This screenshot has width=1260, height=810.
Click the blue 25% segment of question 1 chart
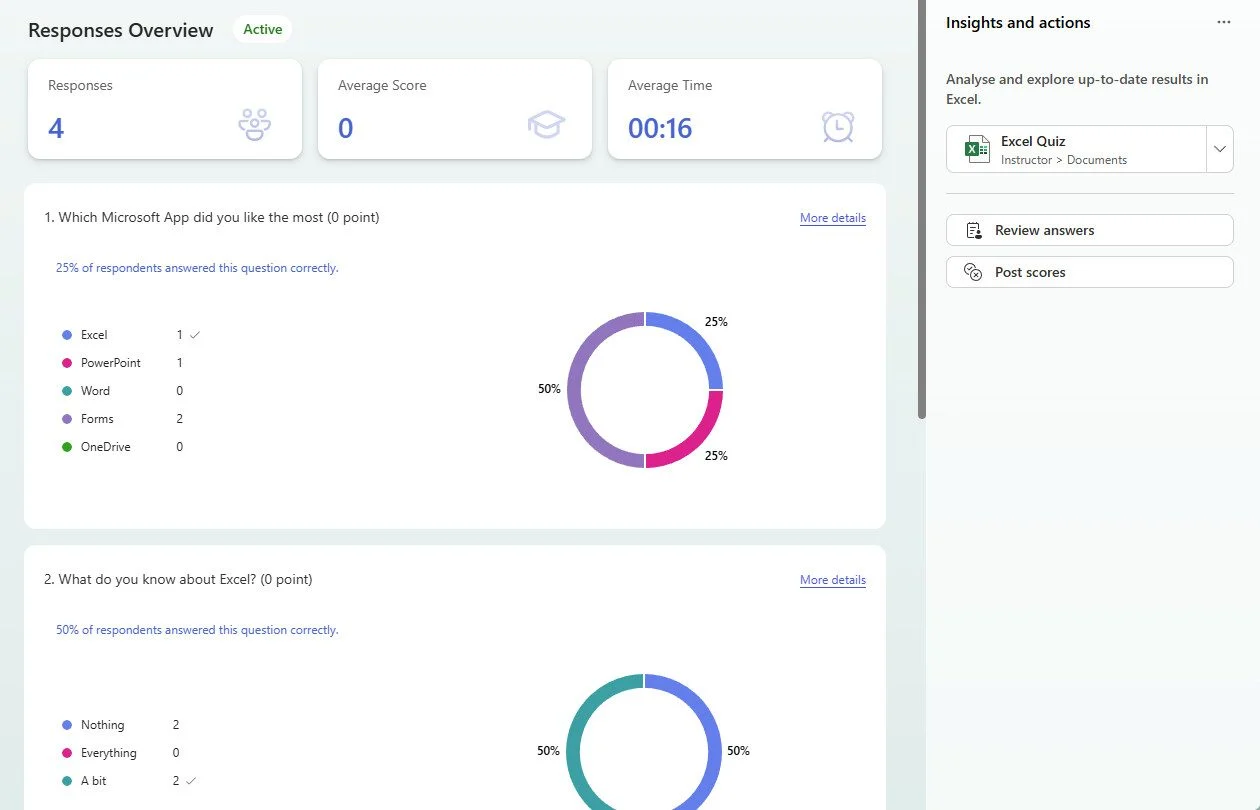pos(694,341)
